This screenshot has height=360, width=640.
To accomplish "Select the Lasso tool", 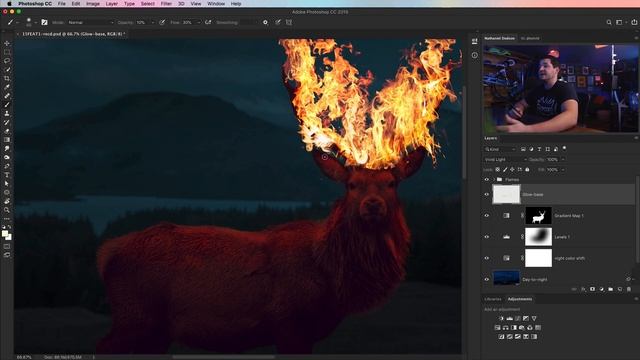I will 7,60.
